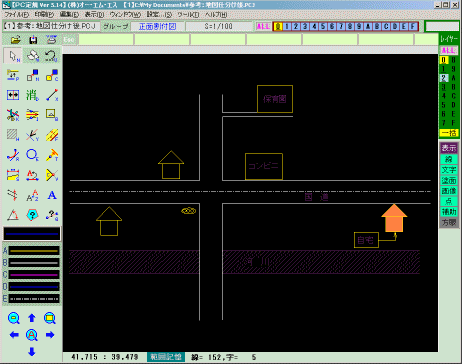Print using the printer icon
Image resolution: width=462 pixels, height=364 pixels.
(x=51, y=40)
